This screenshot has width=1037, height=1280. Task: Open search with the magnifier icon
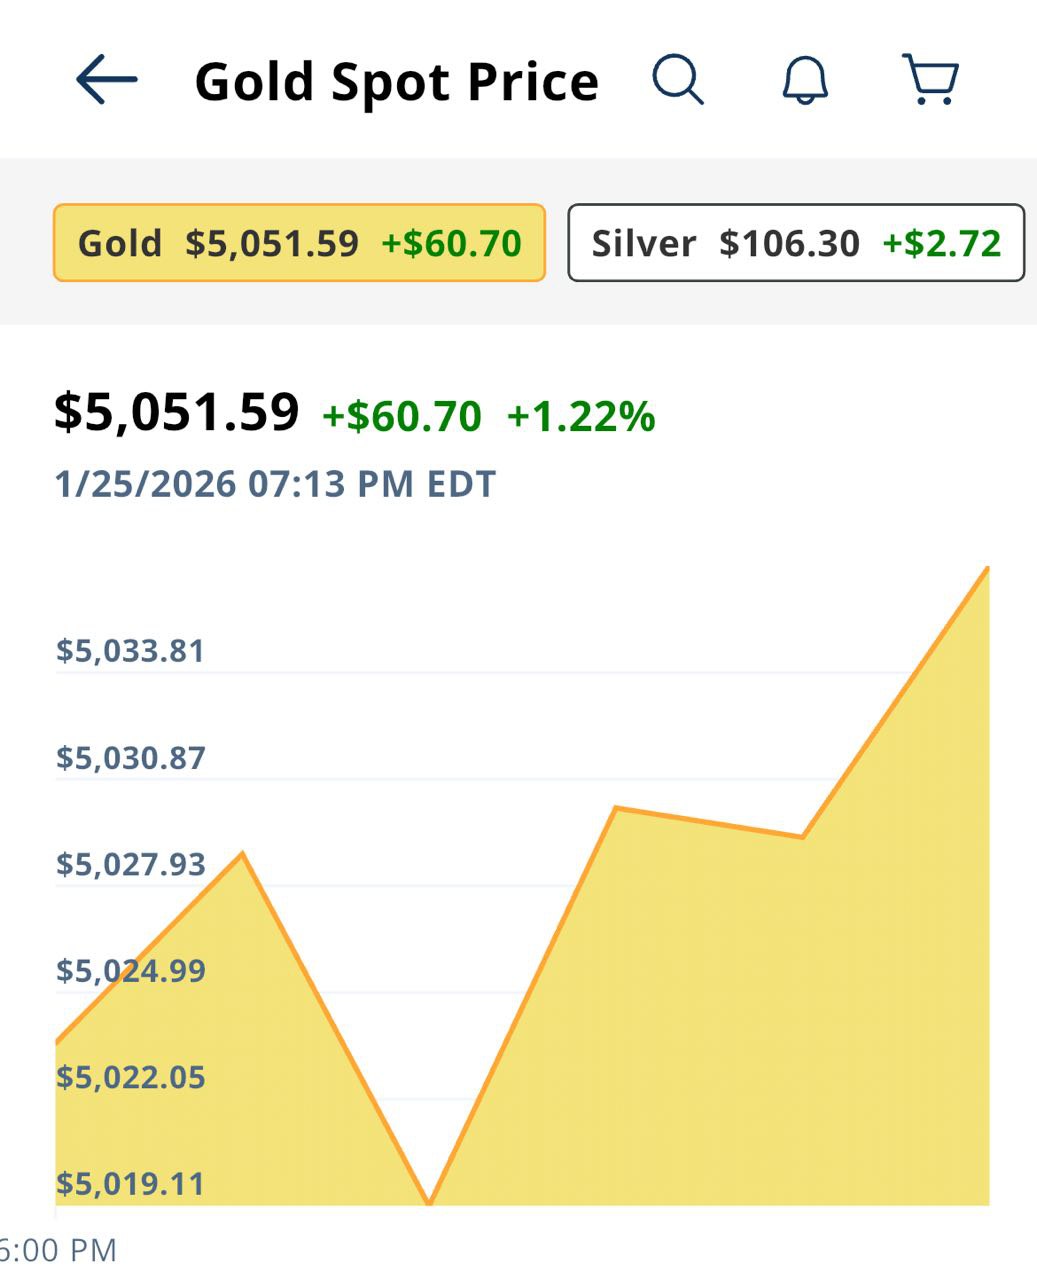pyautogui.click(x=678, y=79)
